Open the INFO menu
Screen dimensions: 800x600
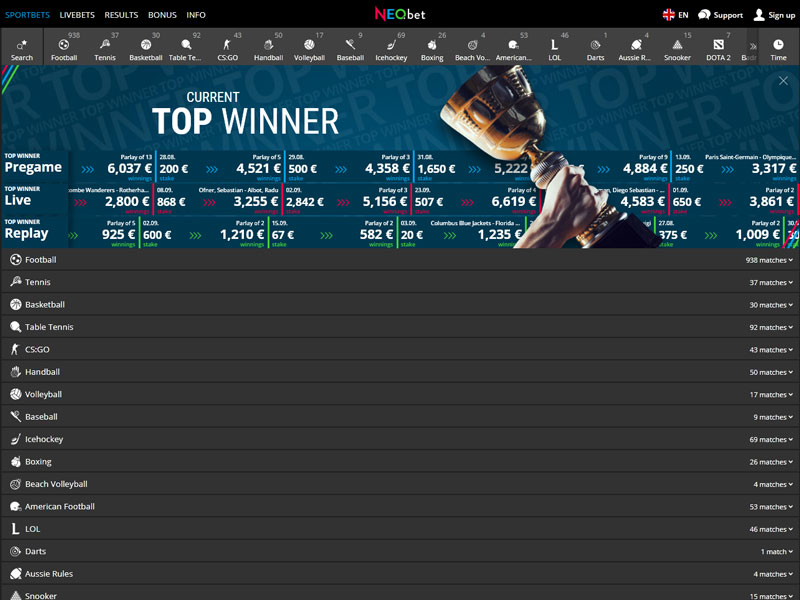[196, 15]
